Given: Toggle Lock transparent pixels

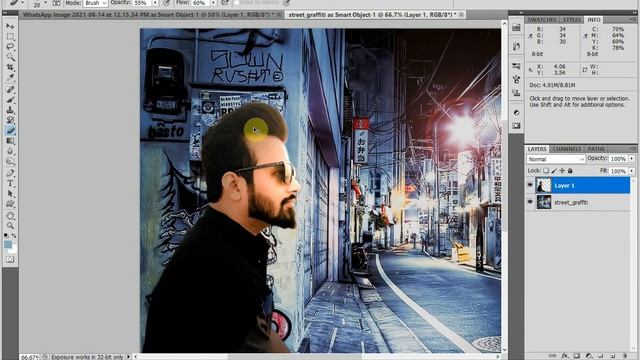Looking at the screenshot, I should pyautogui.click(x=546, y=171).
